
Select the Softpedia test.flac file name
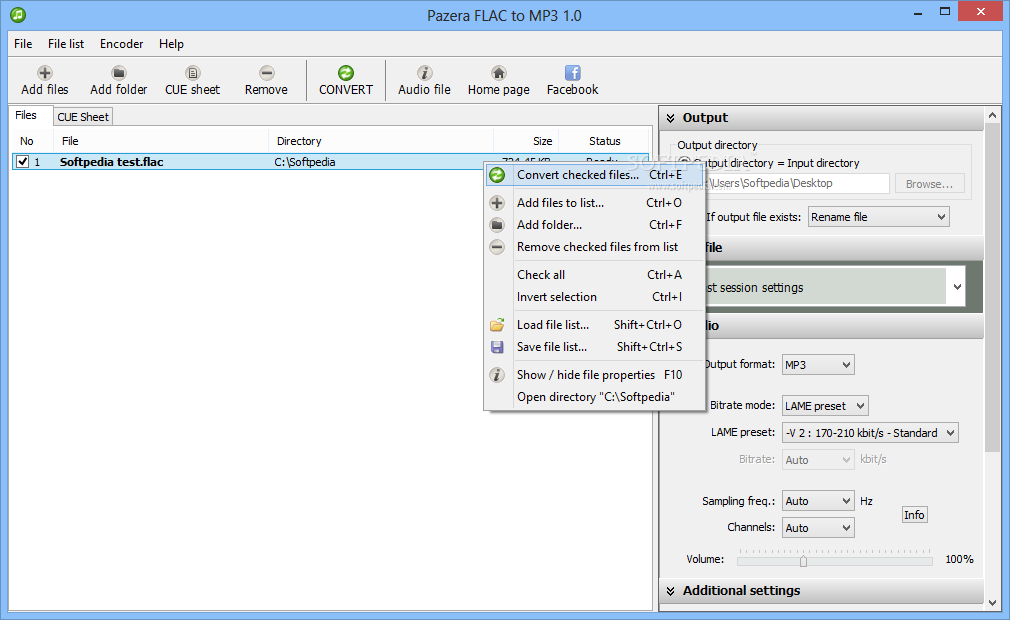click(111, 162)
